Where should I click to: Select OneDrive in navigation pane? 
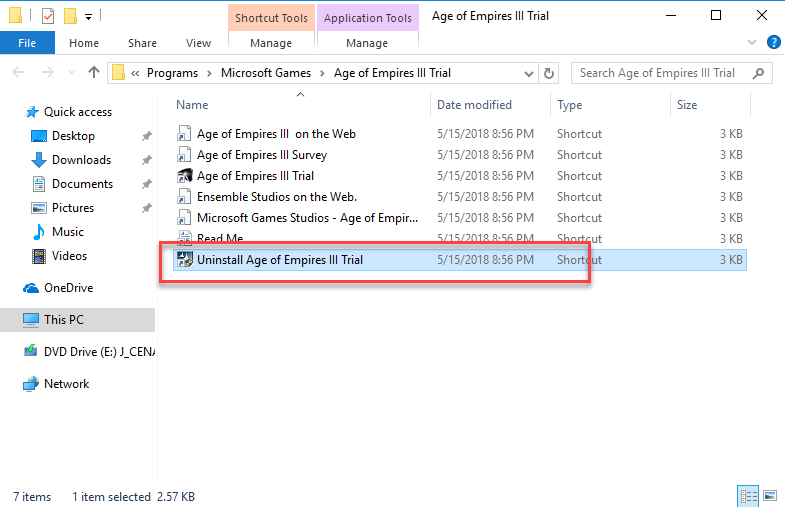[x=69, y=288]
